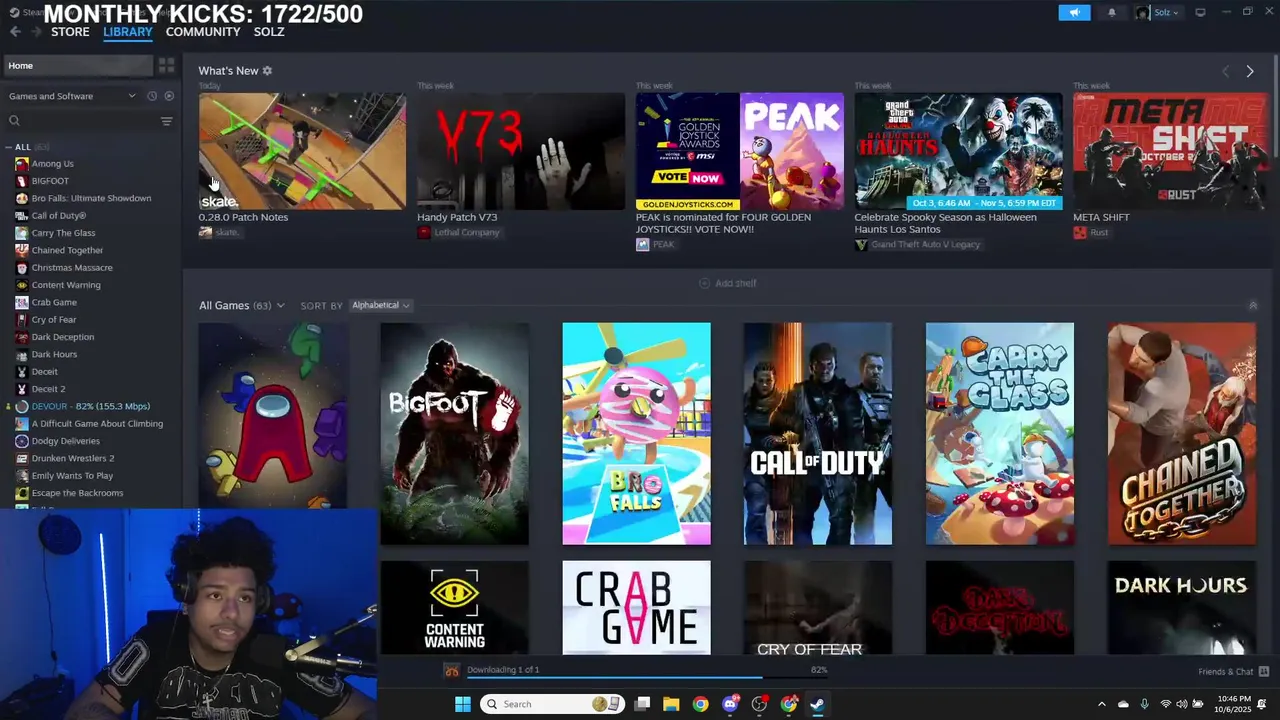Screen dimensions: 1280x720
Task: Click the recent activity clock sort icon
Action: click(152, 96)
